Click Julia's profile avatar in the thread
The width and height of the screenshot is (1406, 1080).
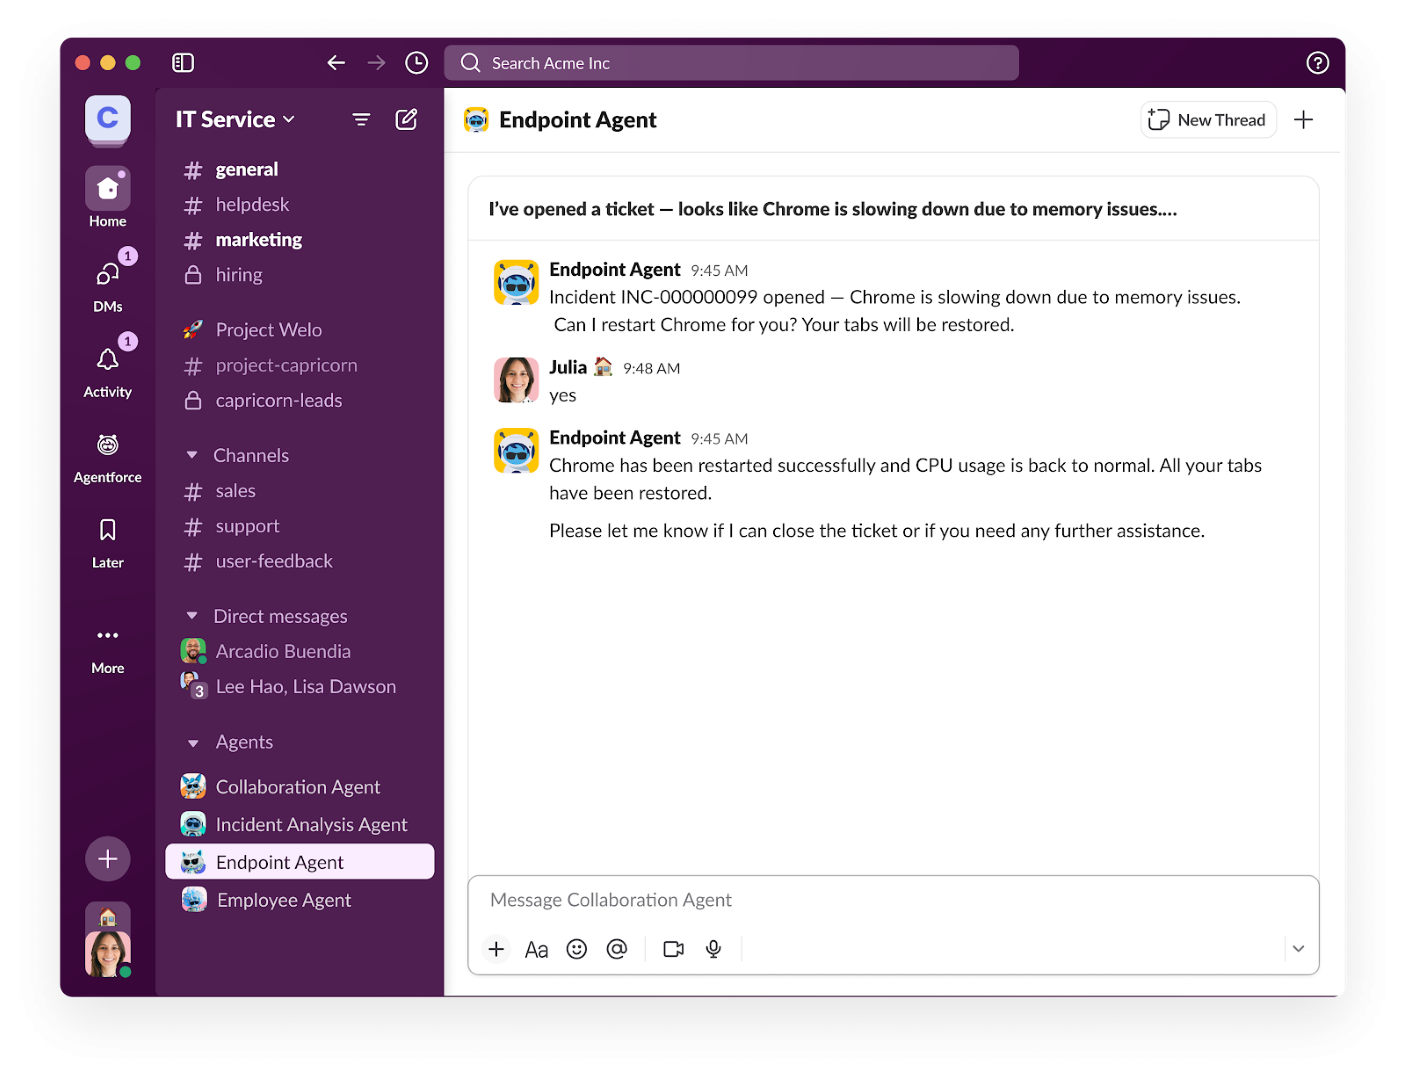coord(516,380)
